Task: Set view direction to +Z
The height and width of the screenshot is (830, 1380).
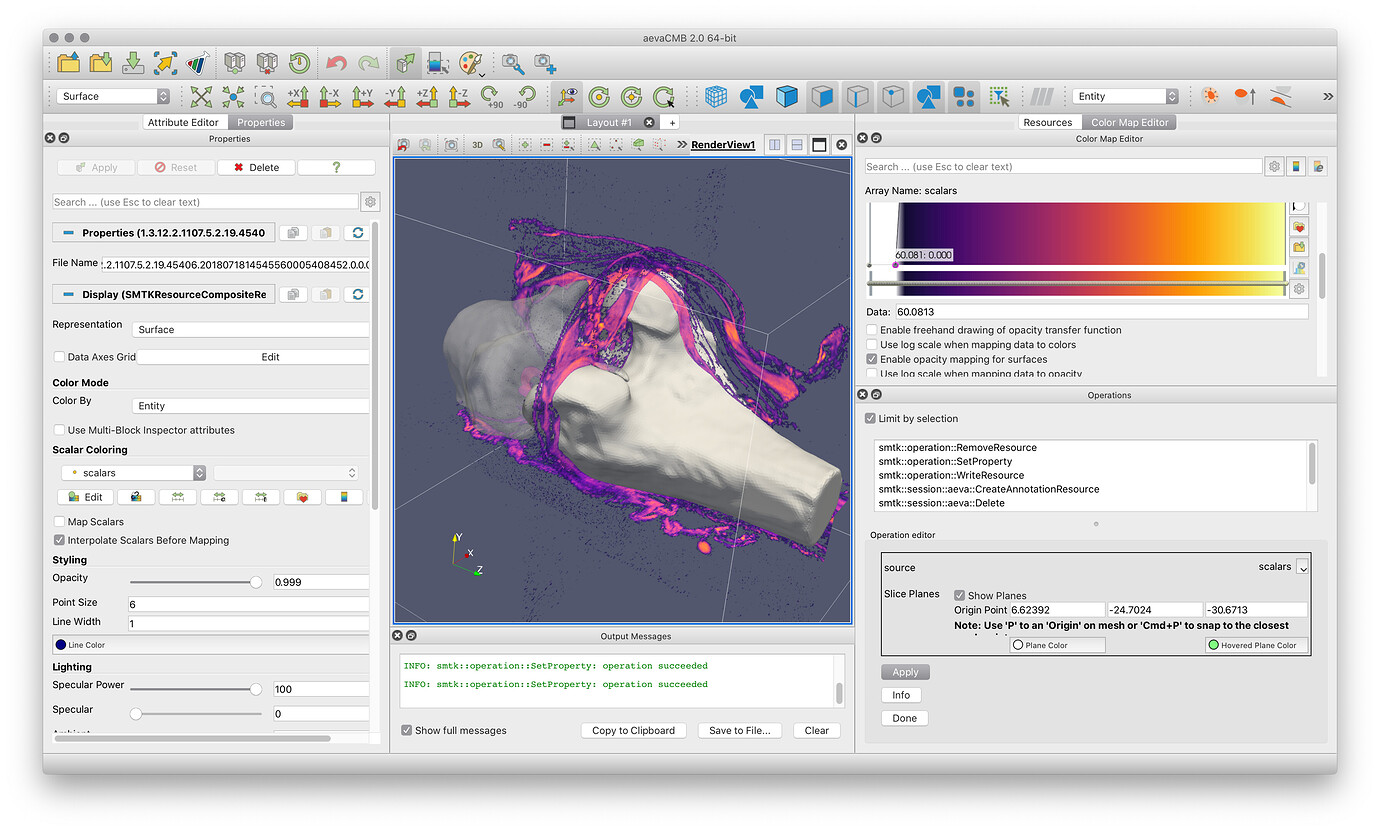Action: 427,96
